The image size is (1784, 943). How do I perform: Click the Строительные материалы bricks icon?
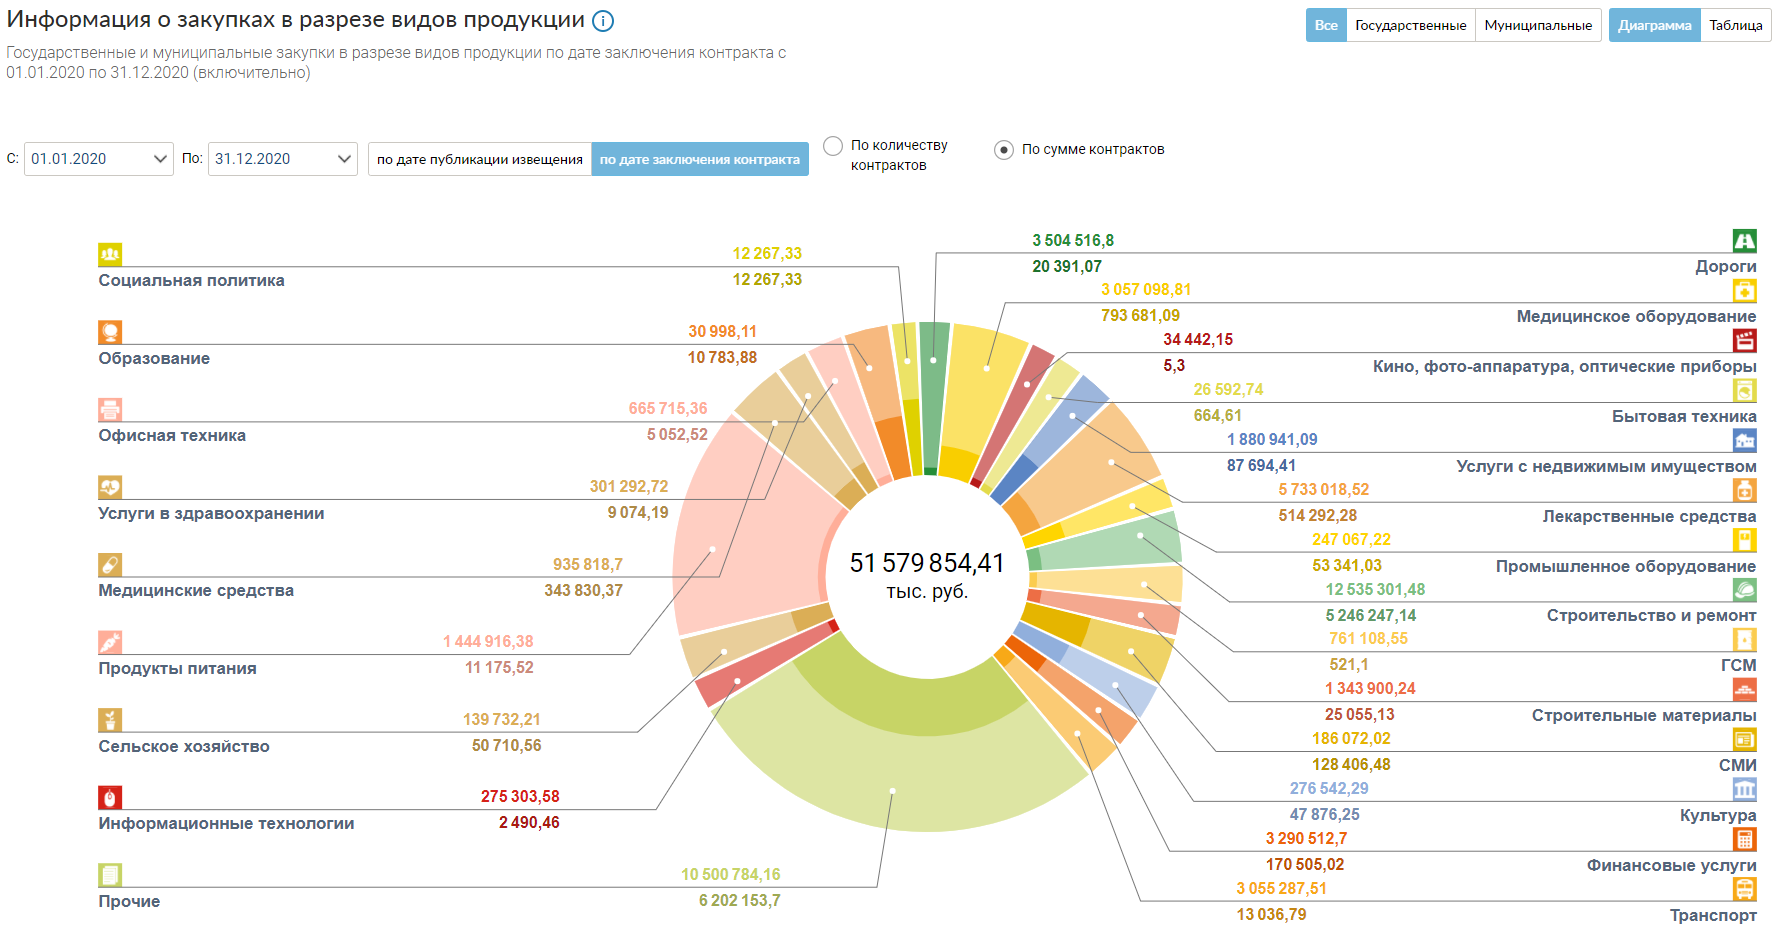pyautogui.click(x=1744, y=690)
